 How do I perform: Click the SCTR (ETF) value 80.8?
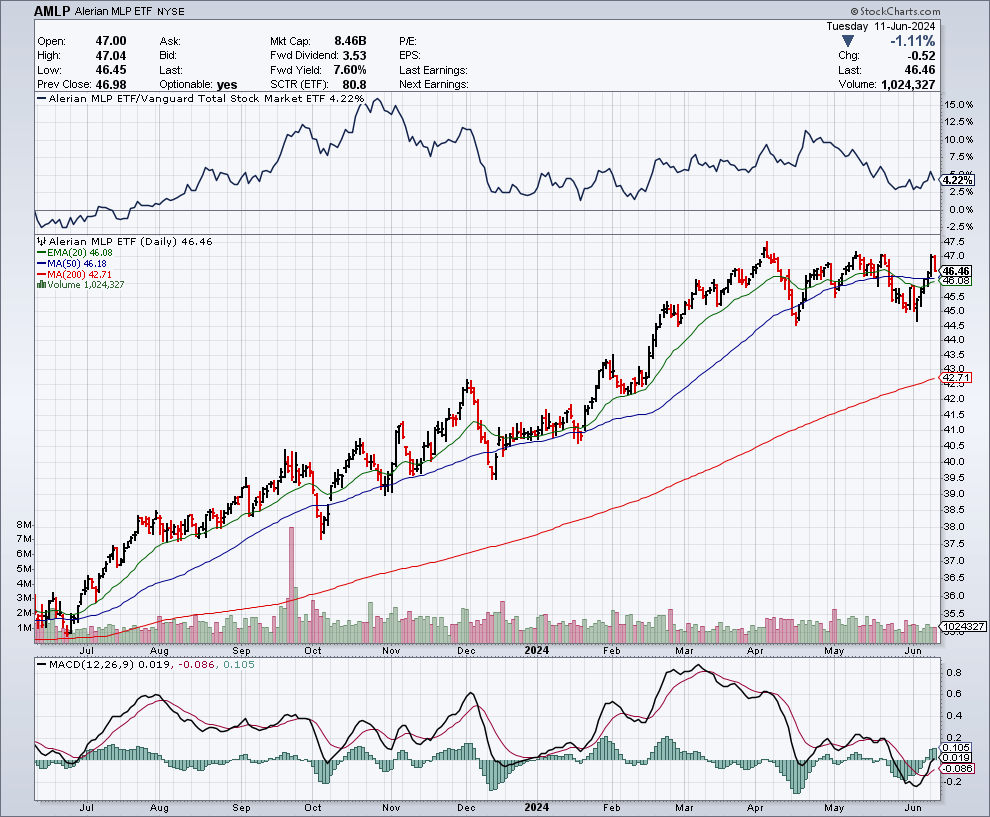tap(354, 85)
